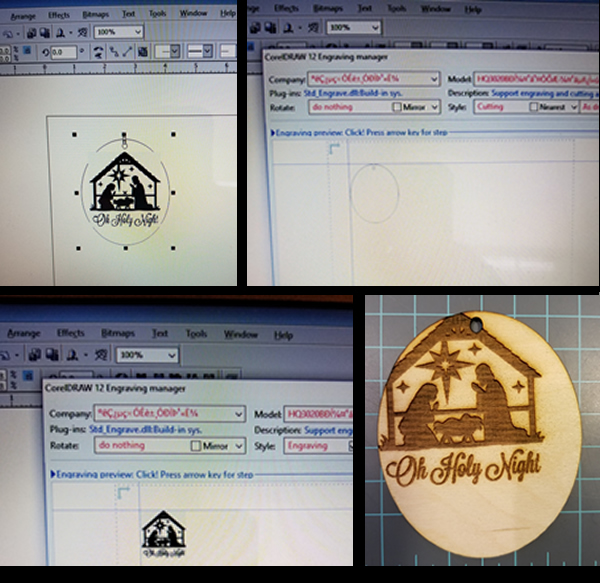Click the Model field in the Cutting dialog
600x583 pixels.
[x=536, y=79]
